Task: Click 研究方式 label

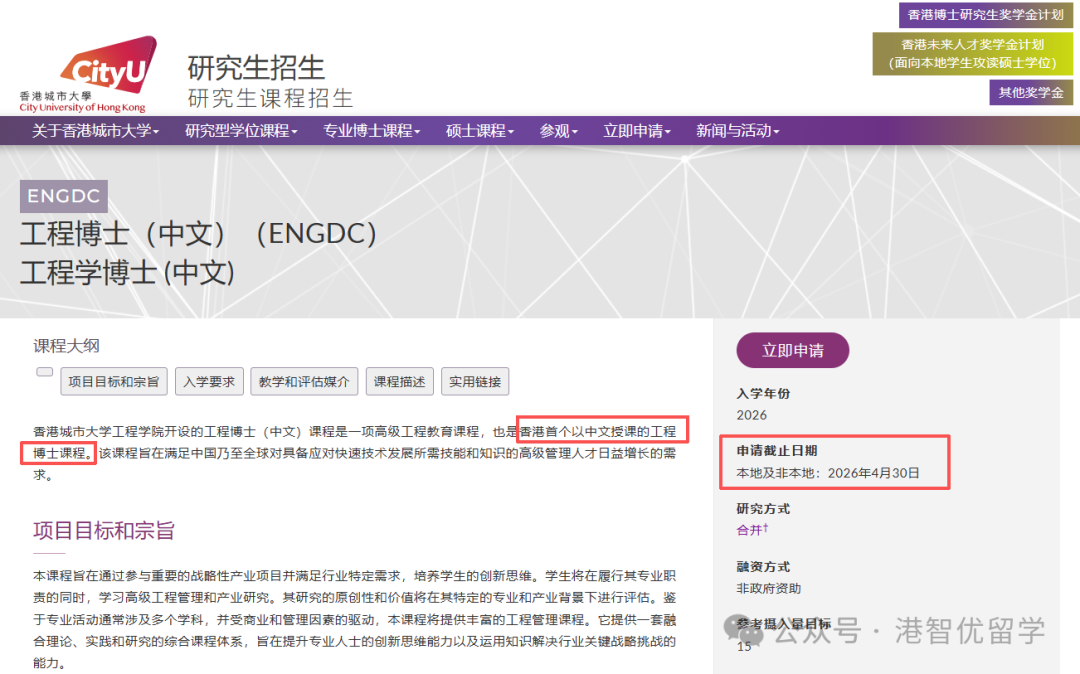Action: 763,509
